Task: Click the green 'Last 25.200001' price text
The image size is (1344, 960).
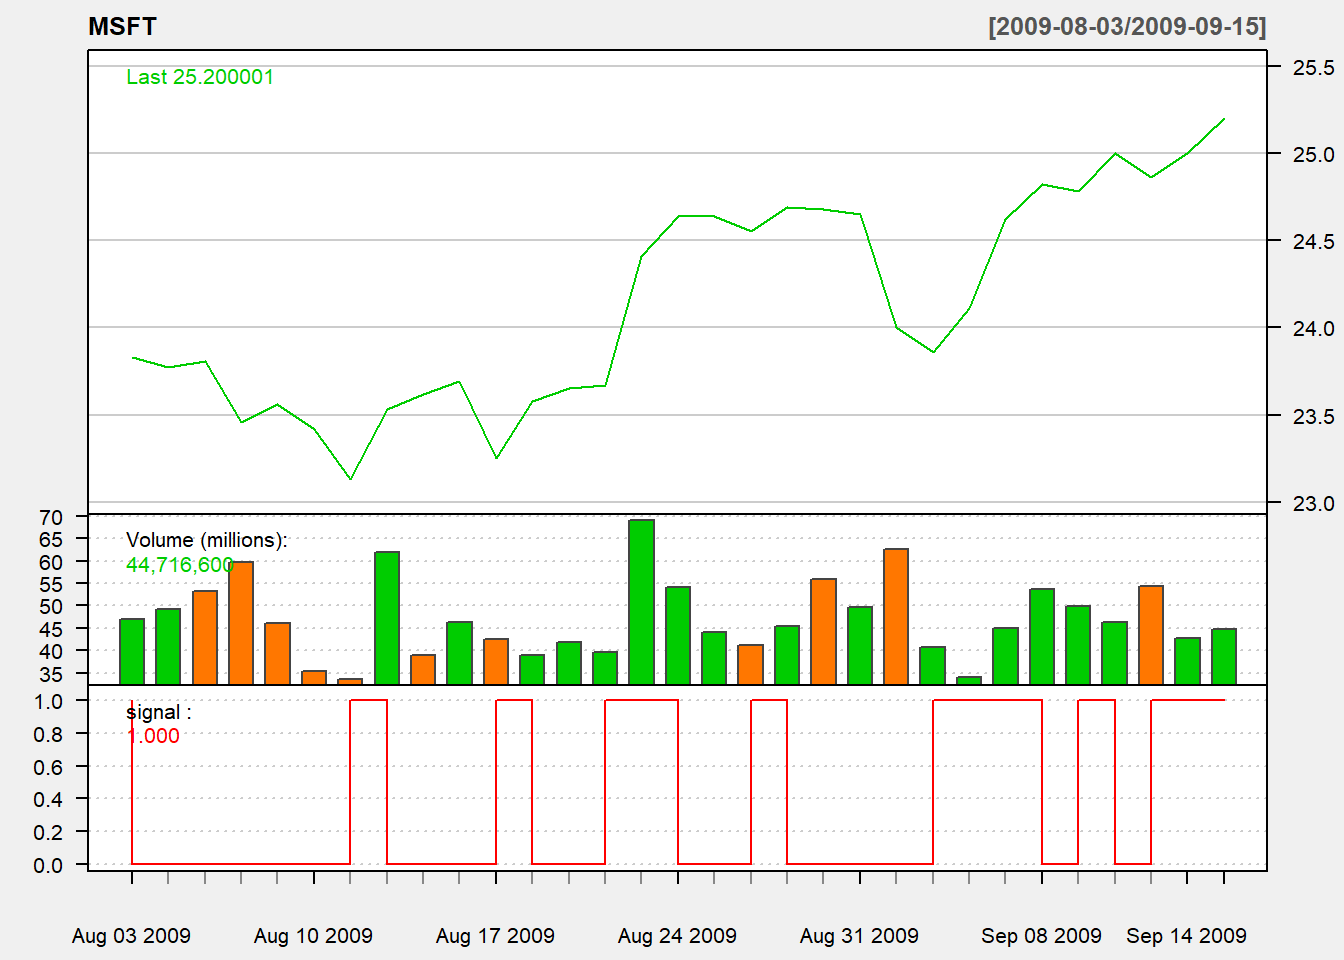Action: 200,77
